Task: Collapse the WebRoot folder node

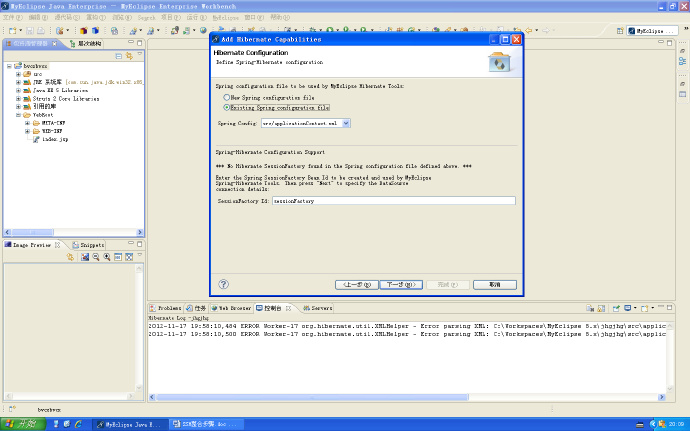Action: [18, 115]
